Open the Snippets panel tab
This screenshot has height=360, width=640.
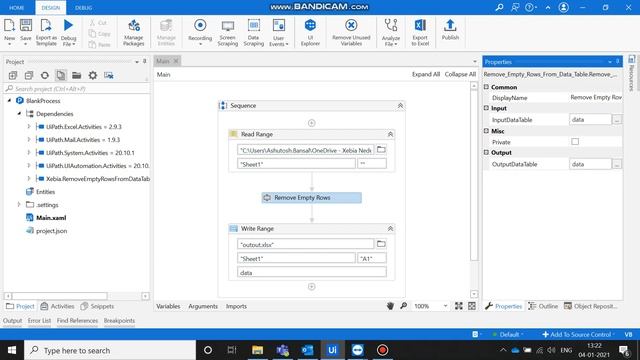click(x=97, y=306)
